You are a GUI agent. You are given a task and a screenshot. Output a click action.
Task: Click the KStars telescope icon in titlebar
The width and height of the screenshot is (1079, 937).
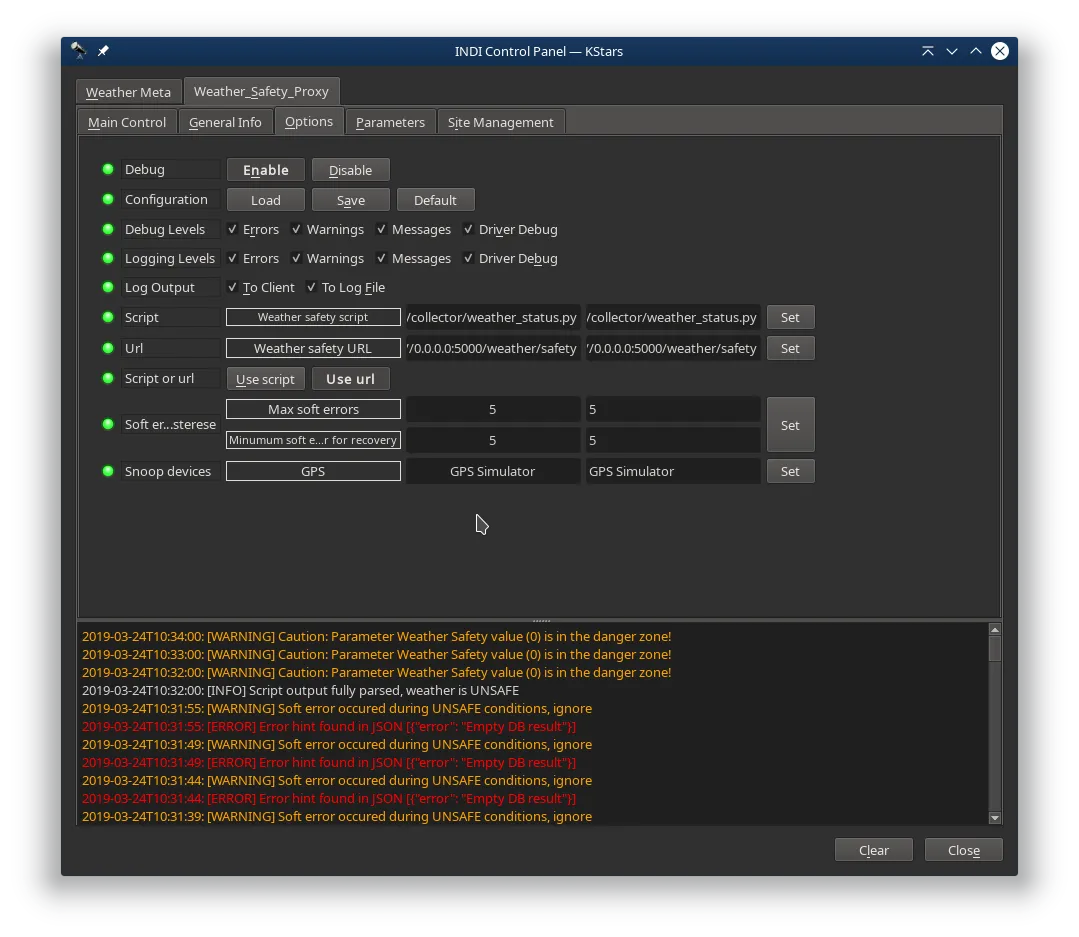78,50
